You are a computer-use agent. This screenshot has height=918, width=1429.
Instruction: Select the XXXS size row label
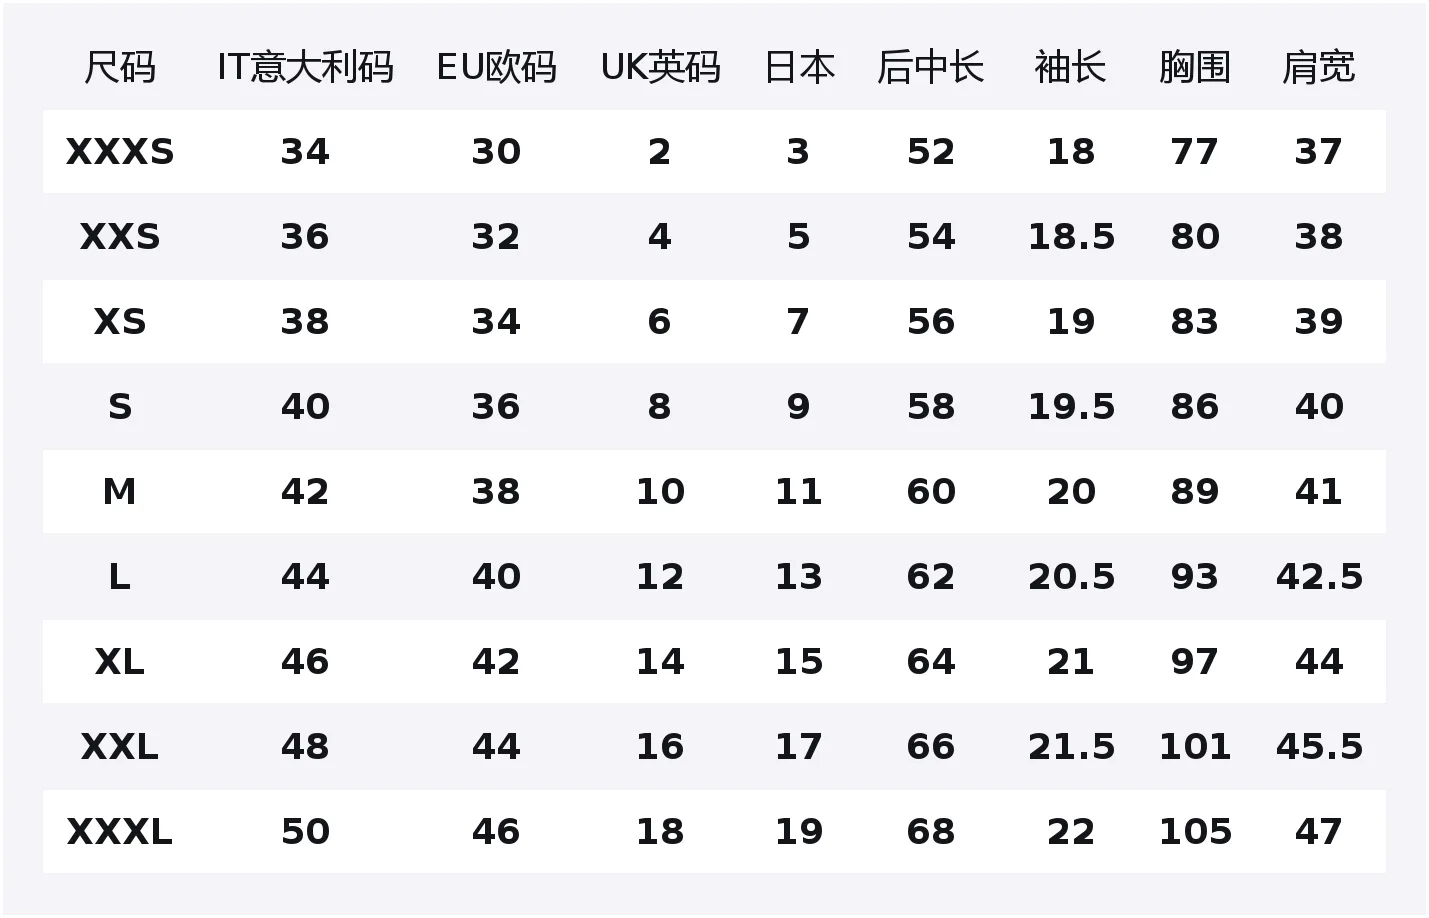point(120,152)
